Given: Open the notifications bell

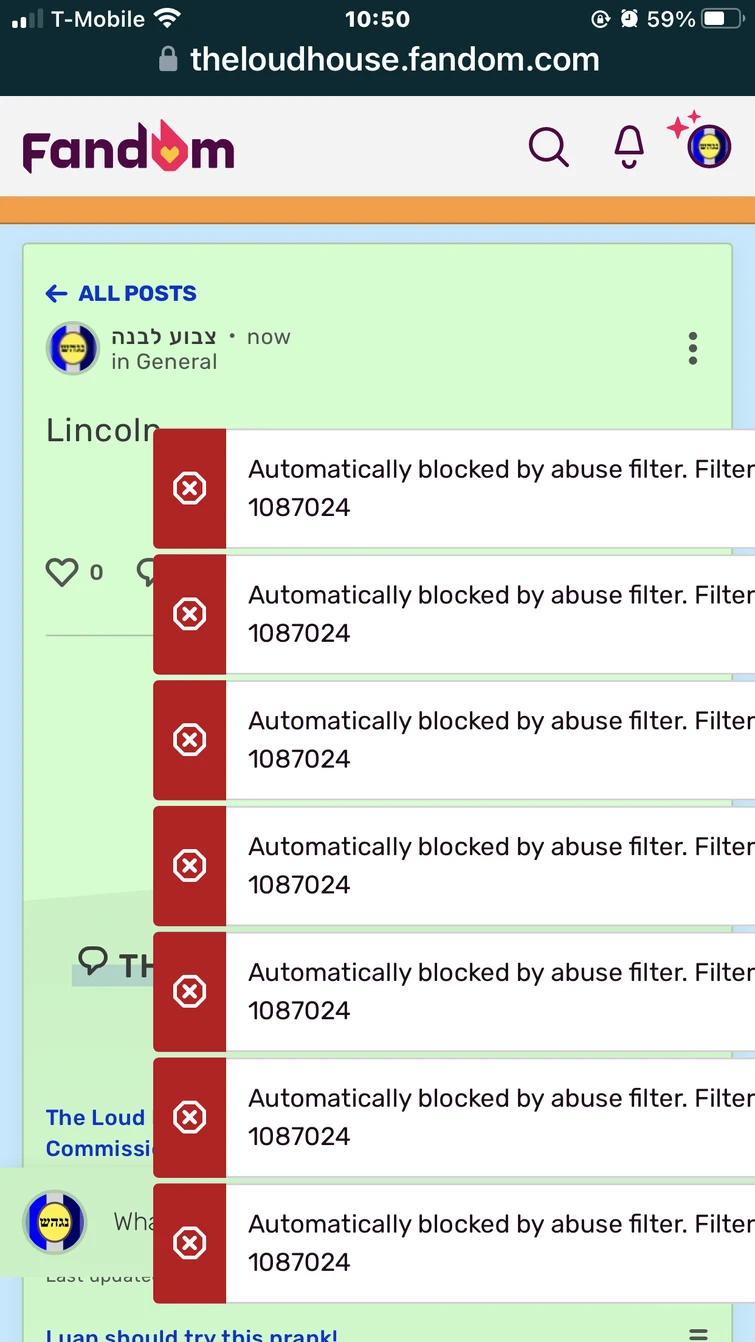Looking at the screenshot, I should pyautogui.click(x=629, y=148).
